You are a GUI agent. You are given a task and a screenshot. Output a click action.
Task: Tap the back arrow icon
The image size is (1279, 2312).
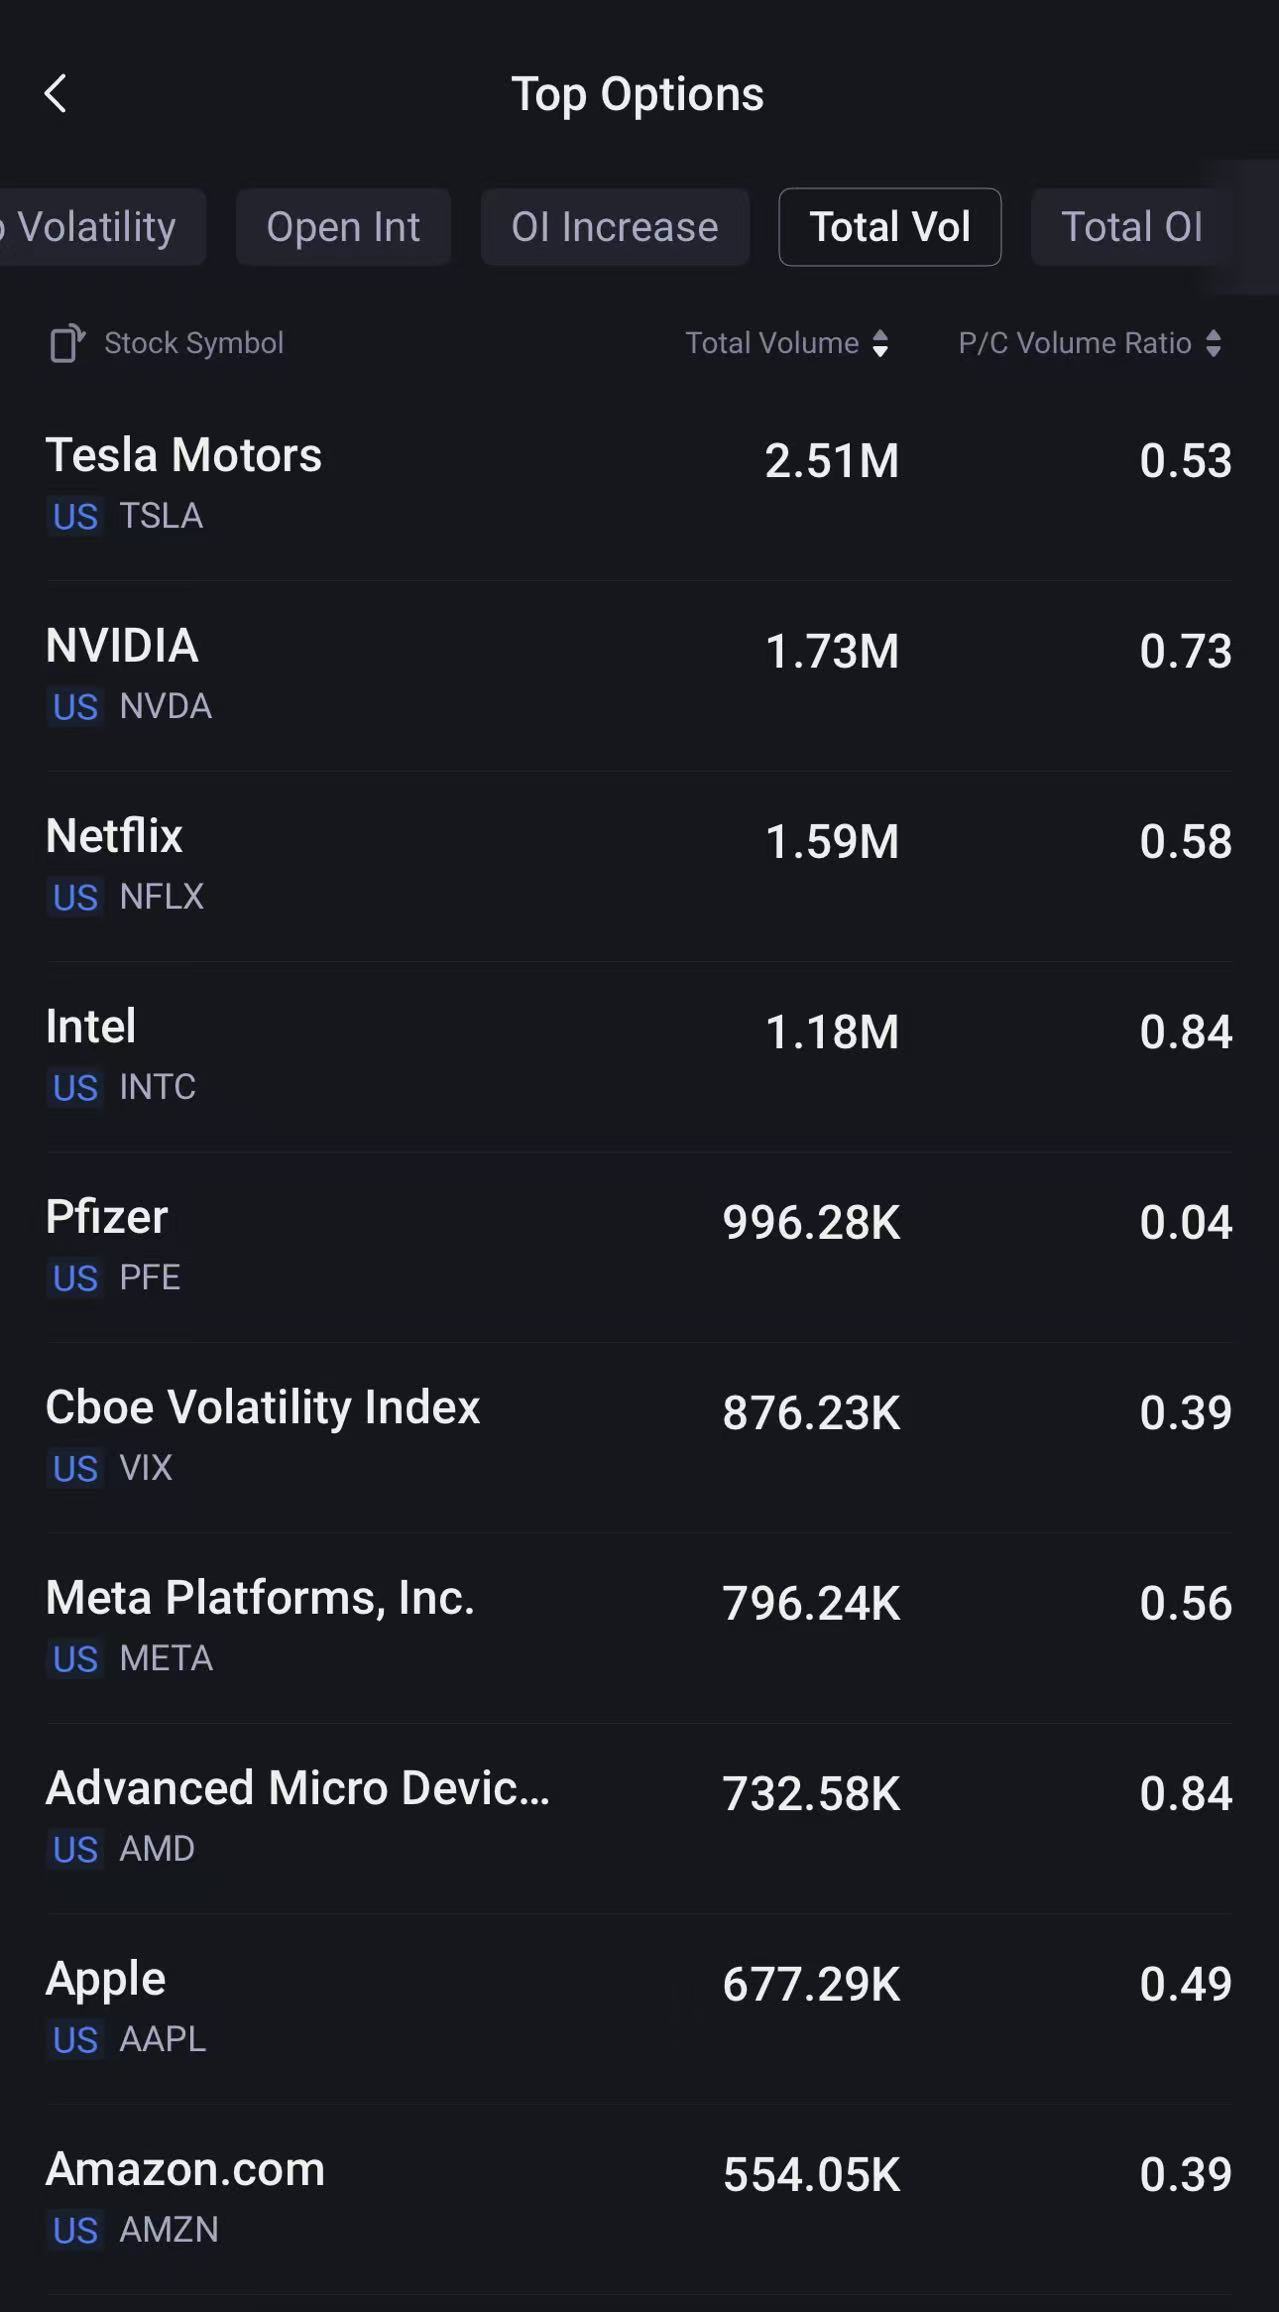pyautogui.click(x=56, y=94)
